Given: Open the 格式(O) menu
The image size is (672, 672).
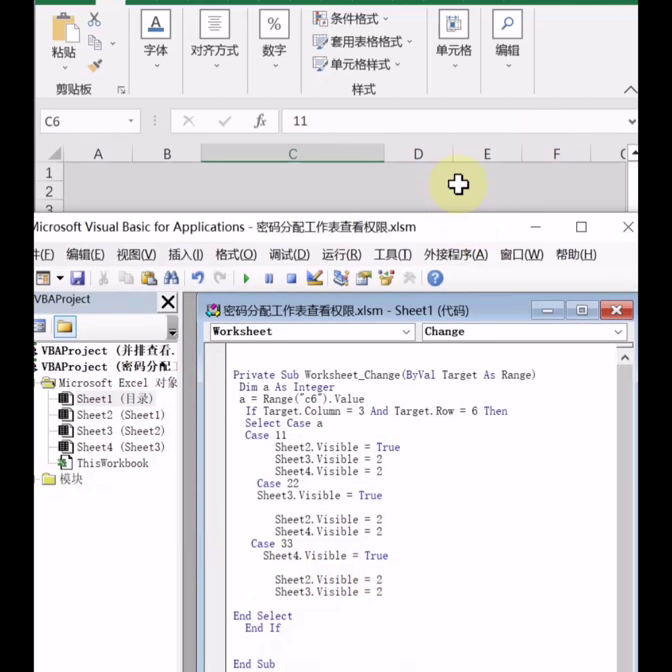Looking at the screenshot, I should click(x=236, y=255).
